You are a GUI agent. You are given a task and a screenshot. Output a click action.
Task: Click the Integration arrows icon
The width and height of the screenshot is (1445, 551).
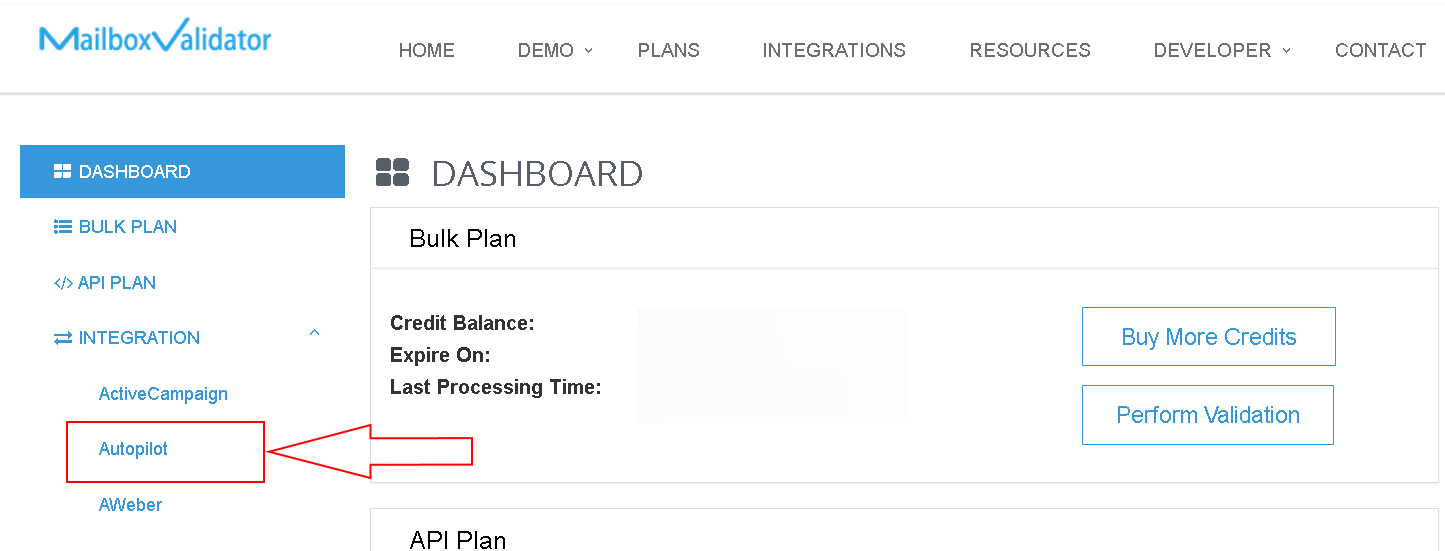pos(62,338)
